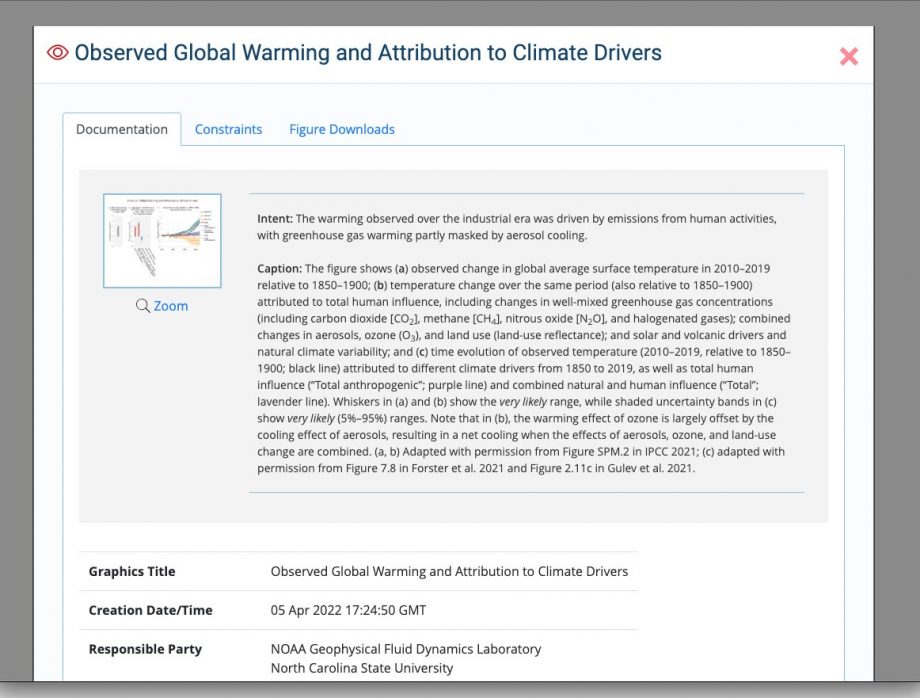The image size is (920, 698).
Task: Click the 05 Apr 2022 timestamp value
Action: click(348, 610)
